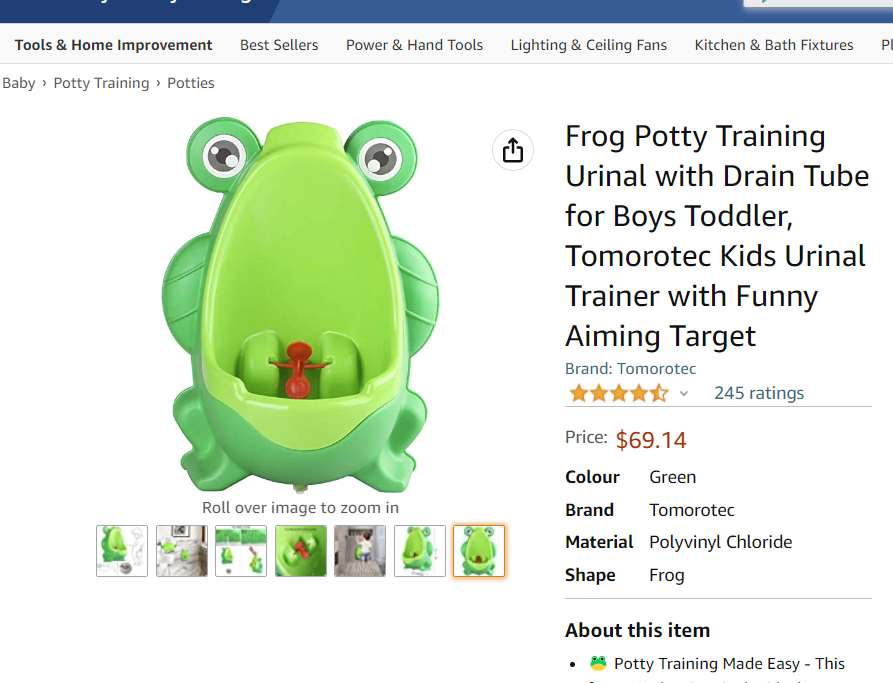Navigate to Potty Training breadcrumb
893x683 pixels.
click(101, 83)
